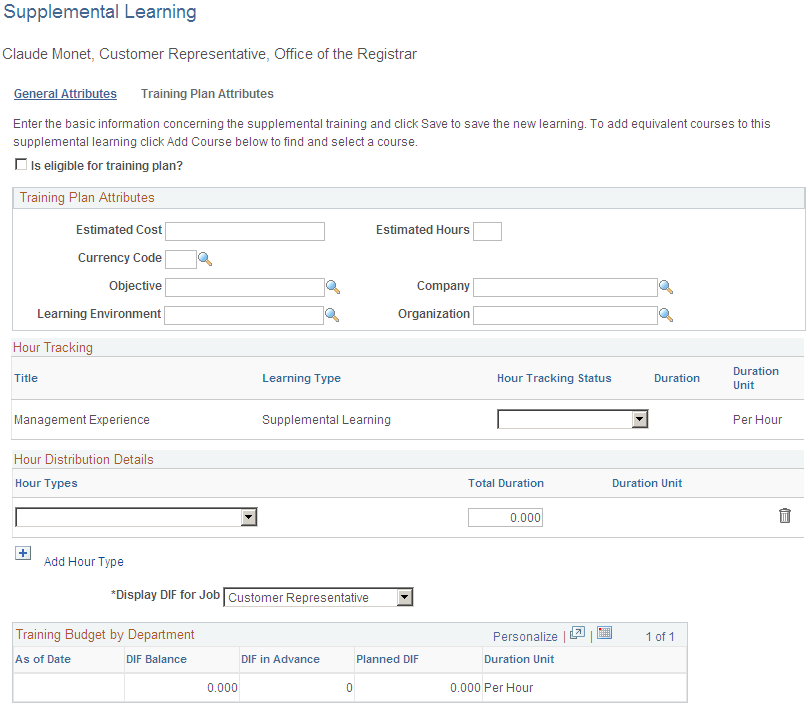812x708 pixels.
Task: Delete the hour type row via trash icon
Action: click(786, 516)
